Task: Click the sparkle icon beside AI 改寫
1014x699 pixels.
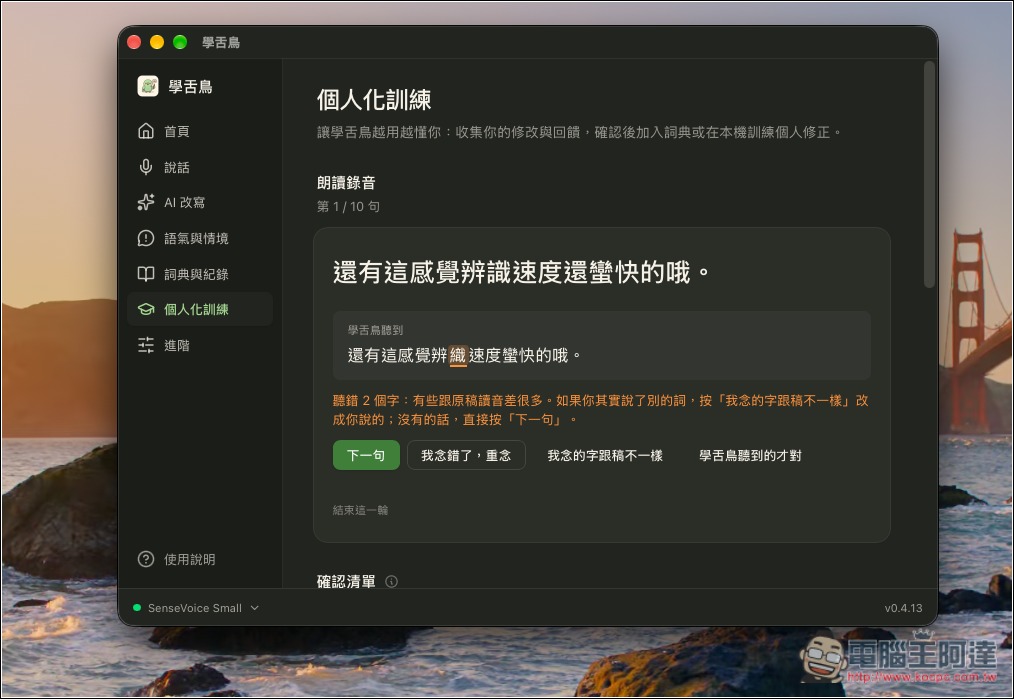Action: pyautogui.click(x=146, y=202)
